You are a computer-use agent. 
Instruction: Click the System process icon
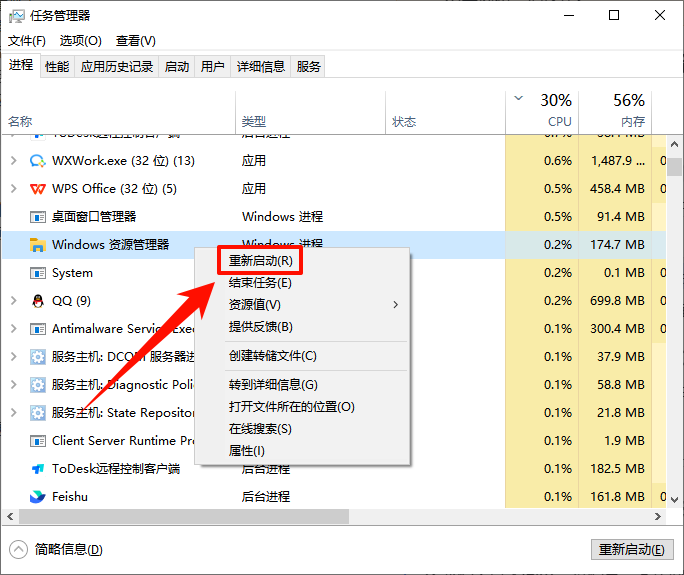pyautogui.click(x=38, y=273)
